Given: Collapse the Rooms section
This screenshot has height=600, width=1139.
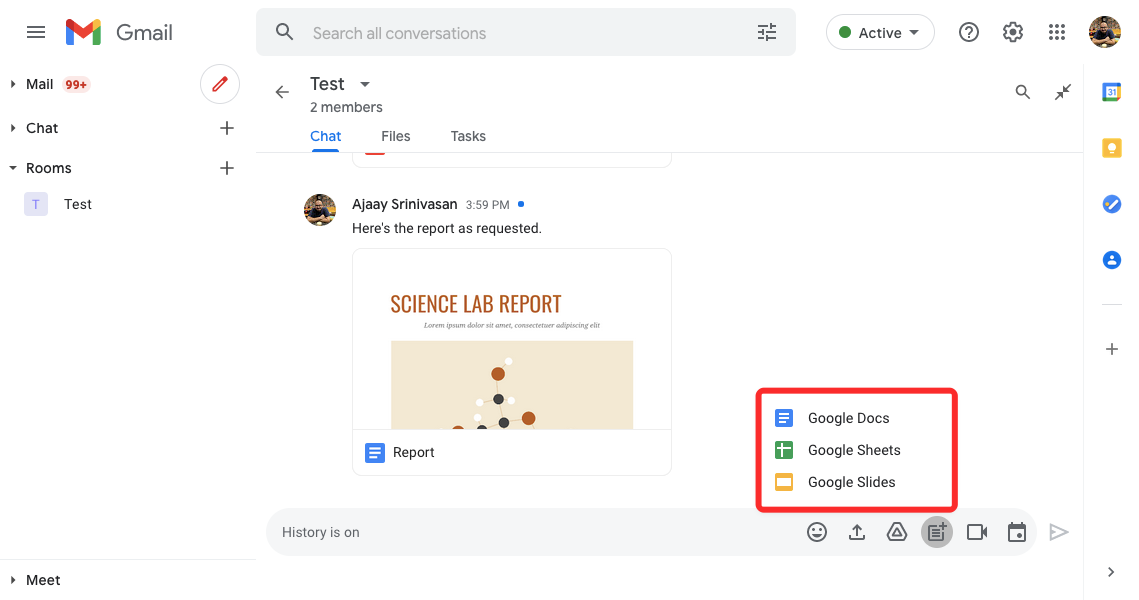Looking at the screenshot, I should 13,168.
